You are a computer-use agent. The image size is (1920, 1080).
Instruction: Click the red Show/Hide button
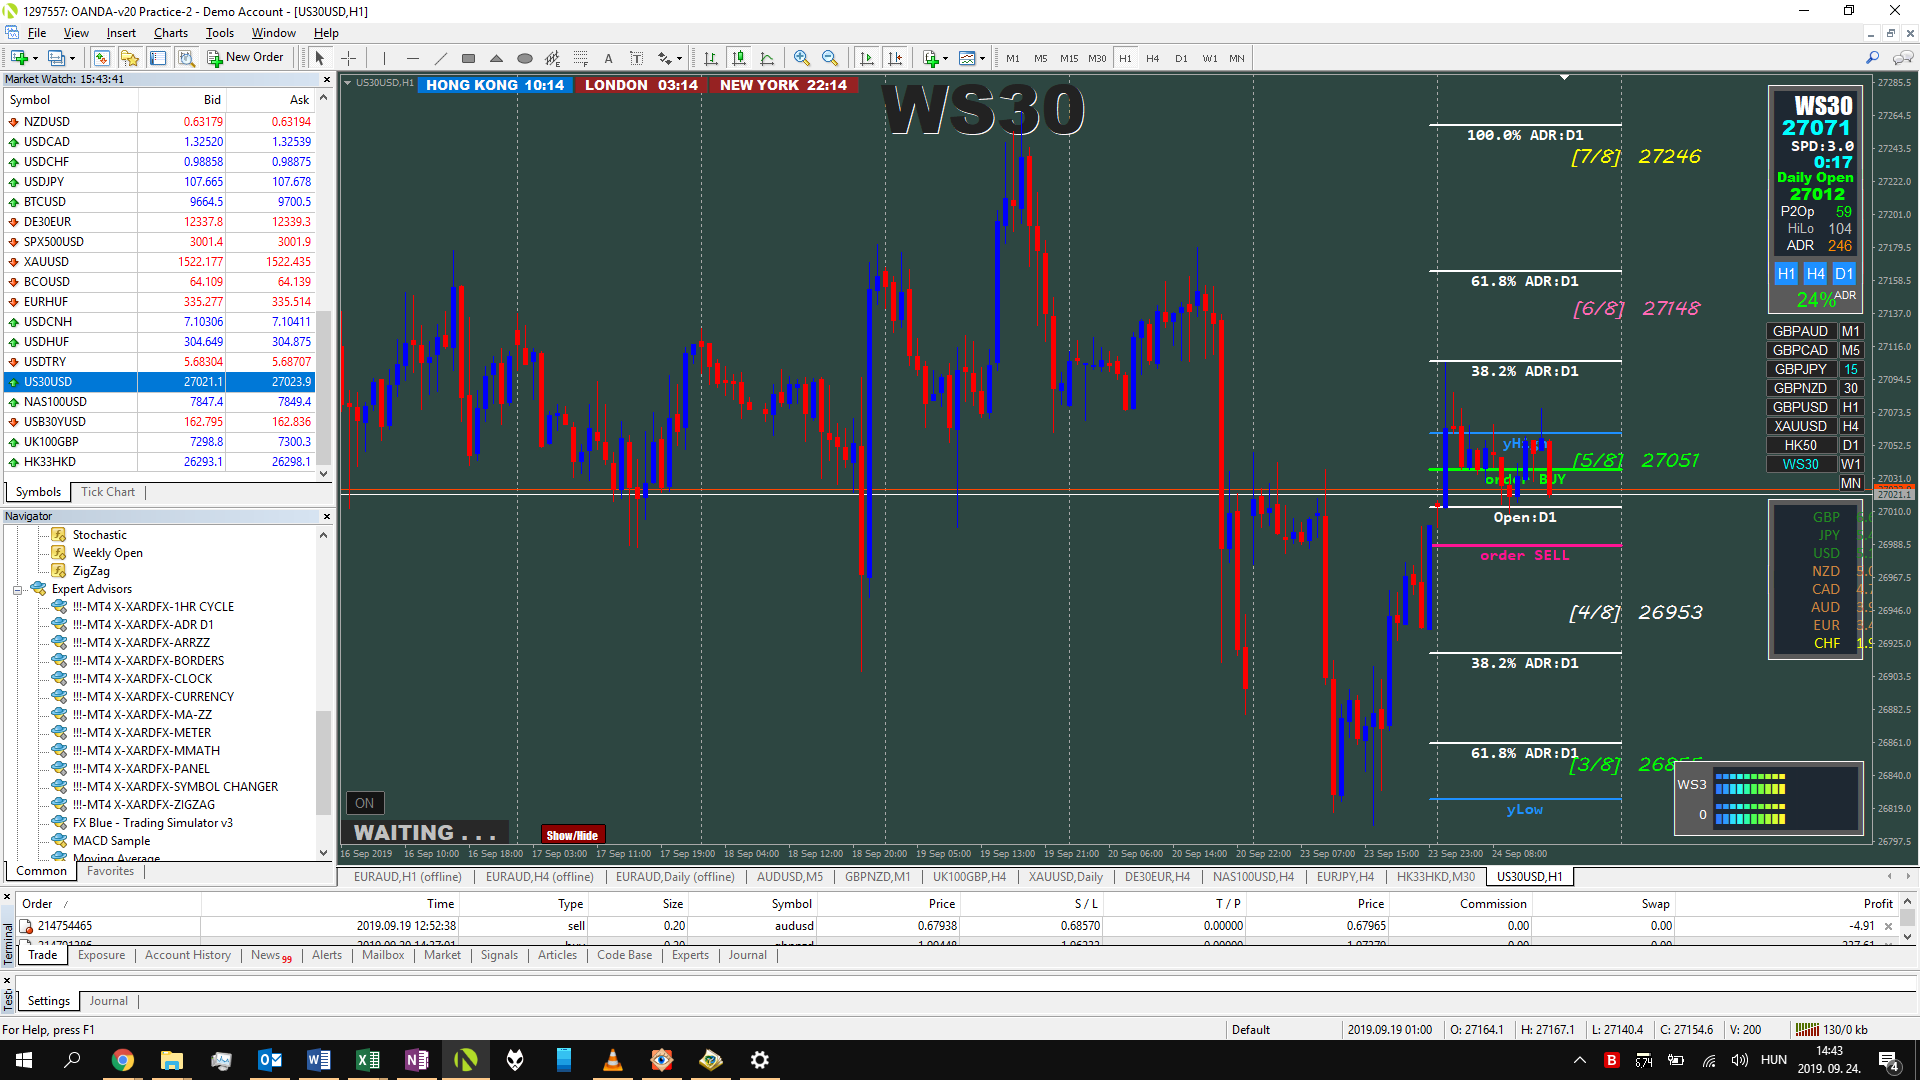pyautogui.click(x=572, y=835)
